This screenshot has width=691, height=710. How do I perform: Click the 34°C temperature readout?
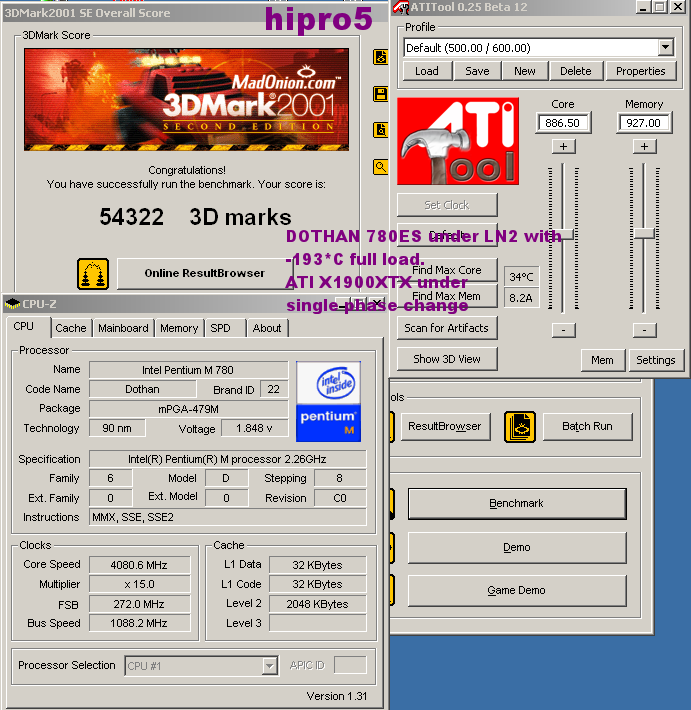pos(521,277)
